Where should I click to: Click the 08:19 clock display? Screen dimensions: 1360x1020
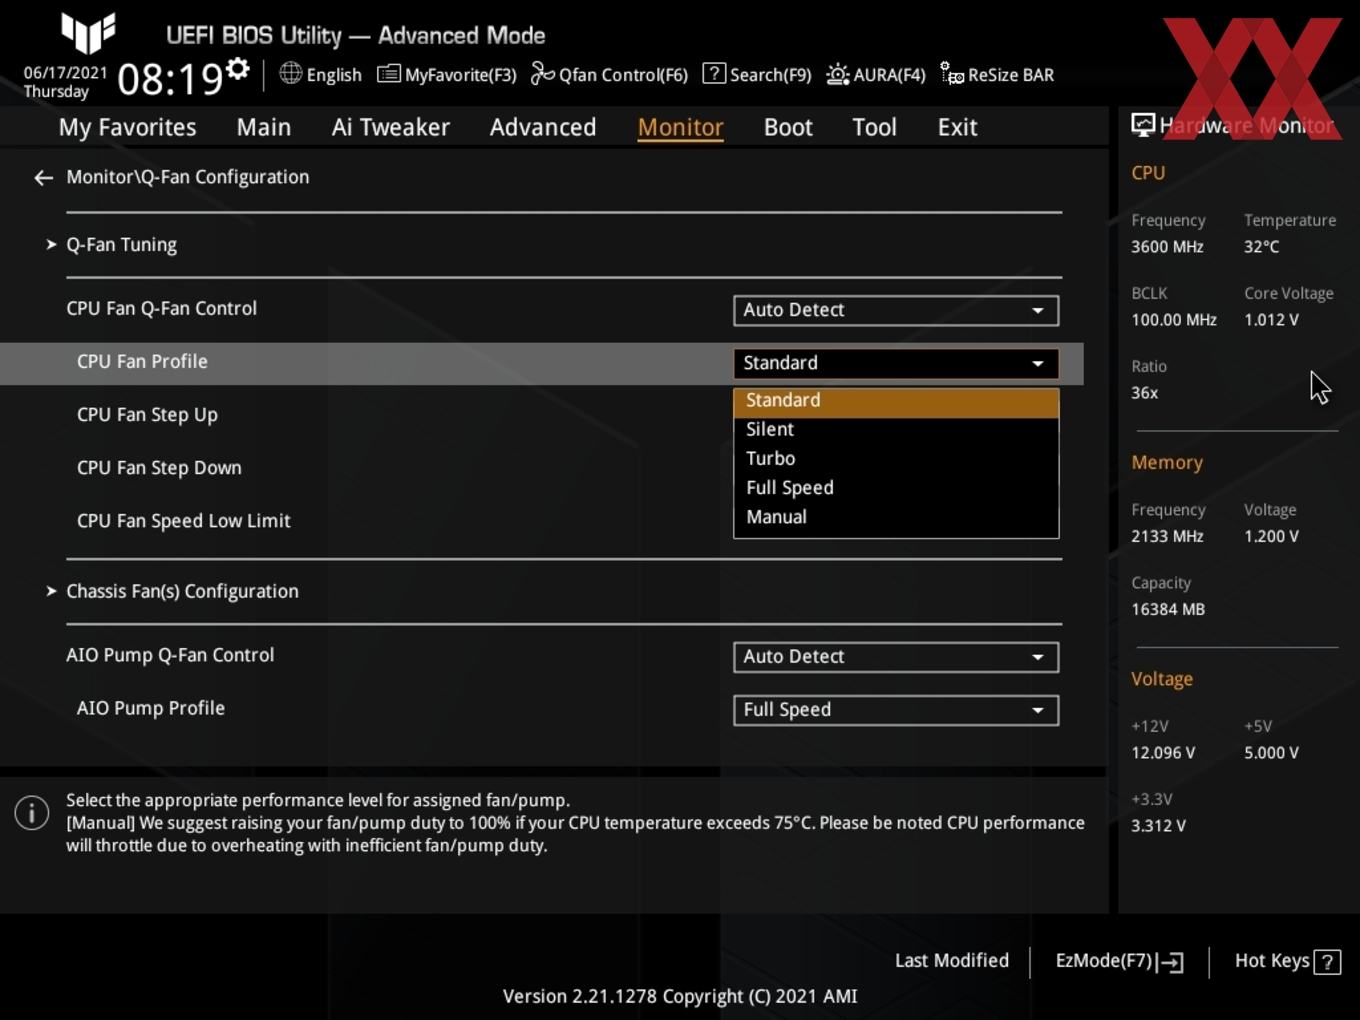pyautogui.click(x=169, y=79)
